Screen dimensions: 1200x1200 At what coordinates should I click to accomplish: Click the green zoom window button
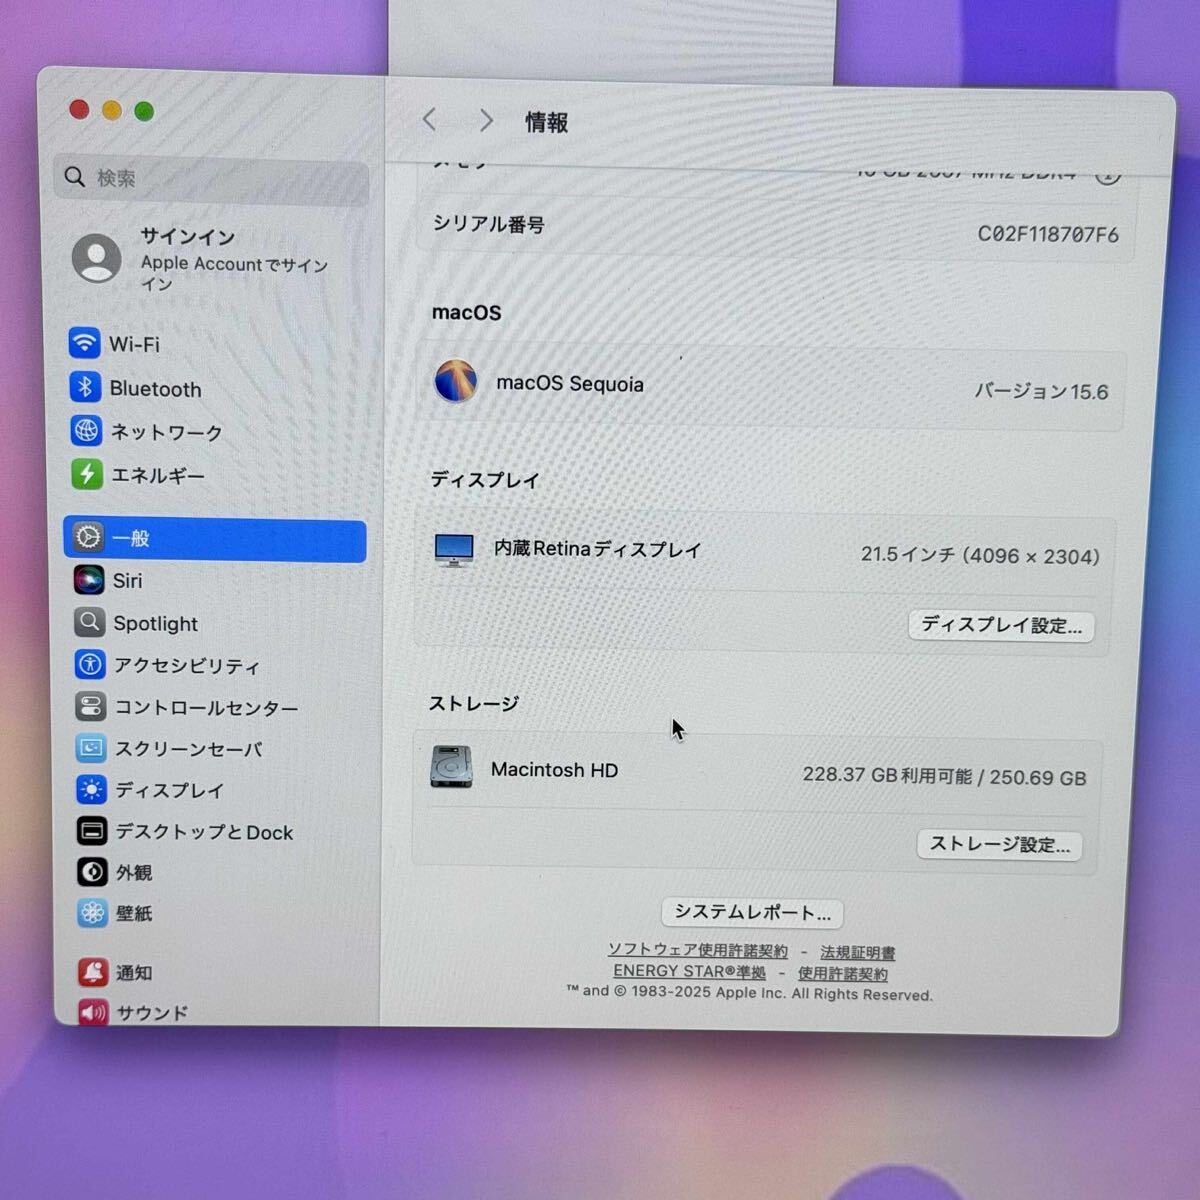tap(144, 111)
